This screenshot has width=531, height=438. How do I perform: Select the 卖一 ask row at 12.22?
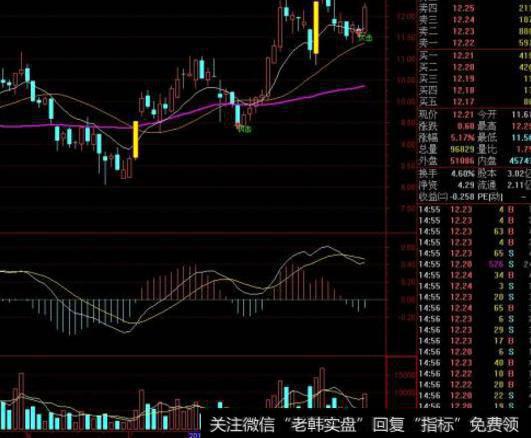474,43
